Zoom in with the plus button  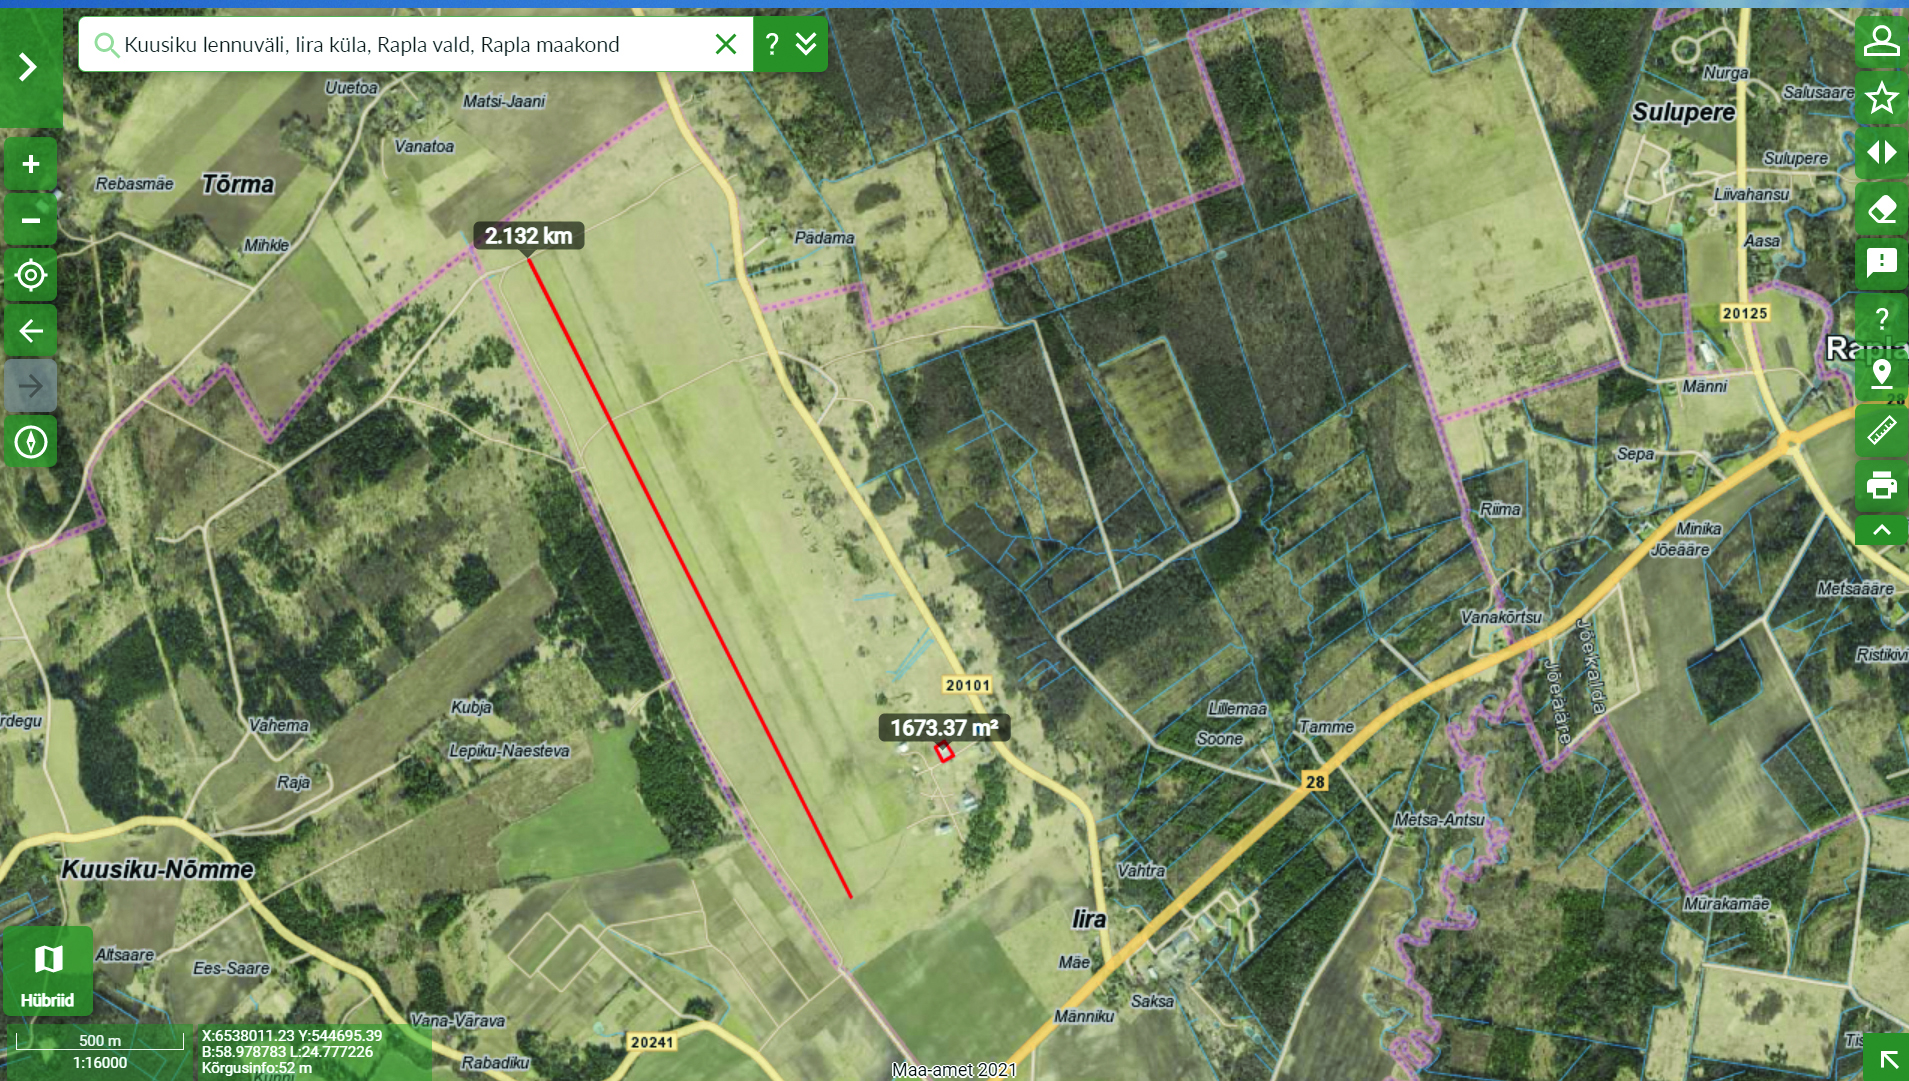pyautogui.click(x=31, y=164)
